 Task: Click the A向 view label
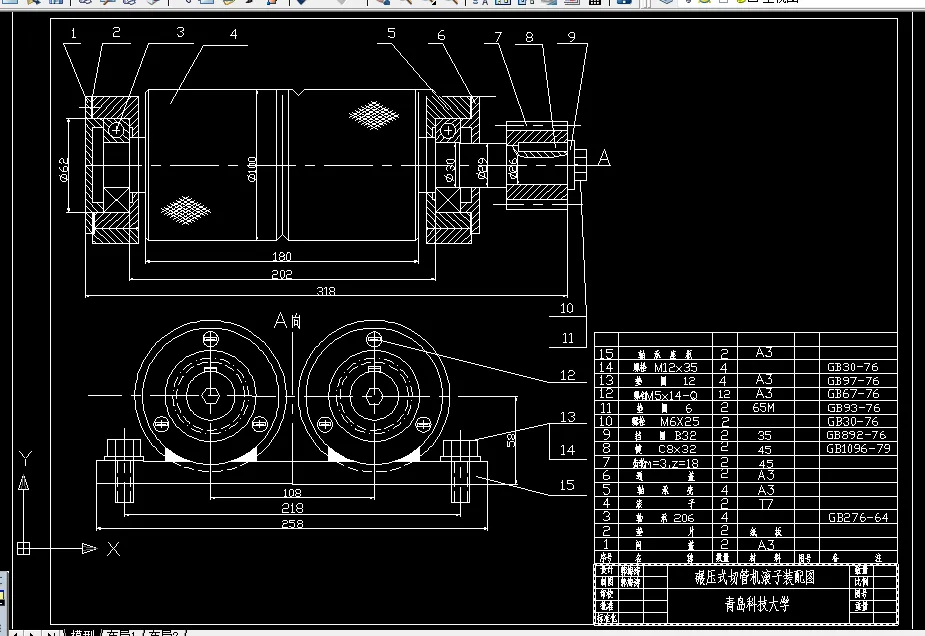(x=288, y=320)
